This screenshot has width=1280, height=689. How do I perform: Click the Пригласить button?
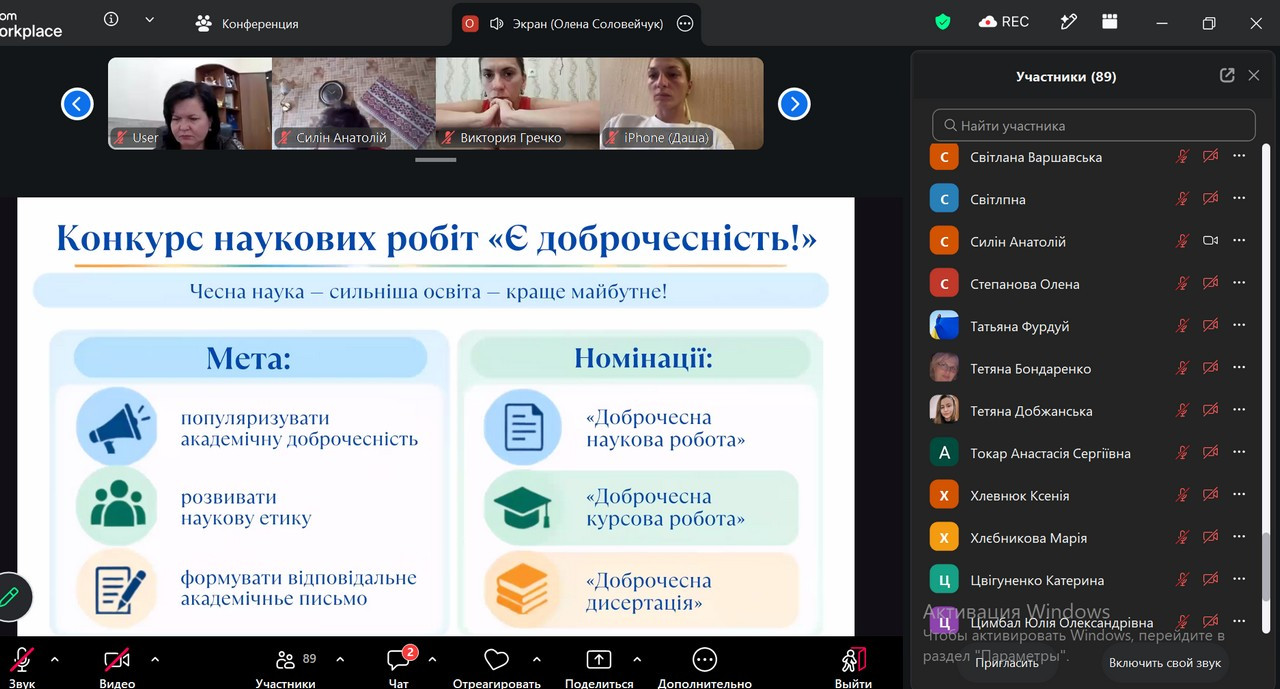(1006, 662)
